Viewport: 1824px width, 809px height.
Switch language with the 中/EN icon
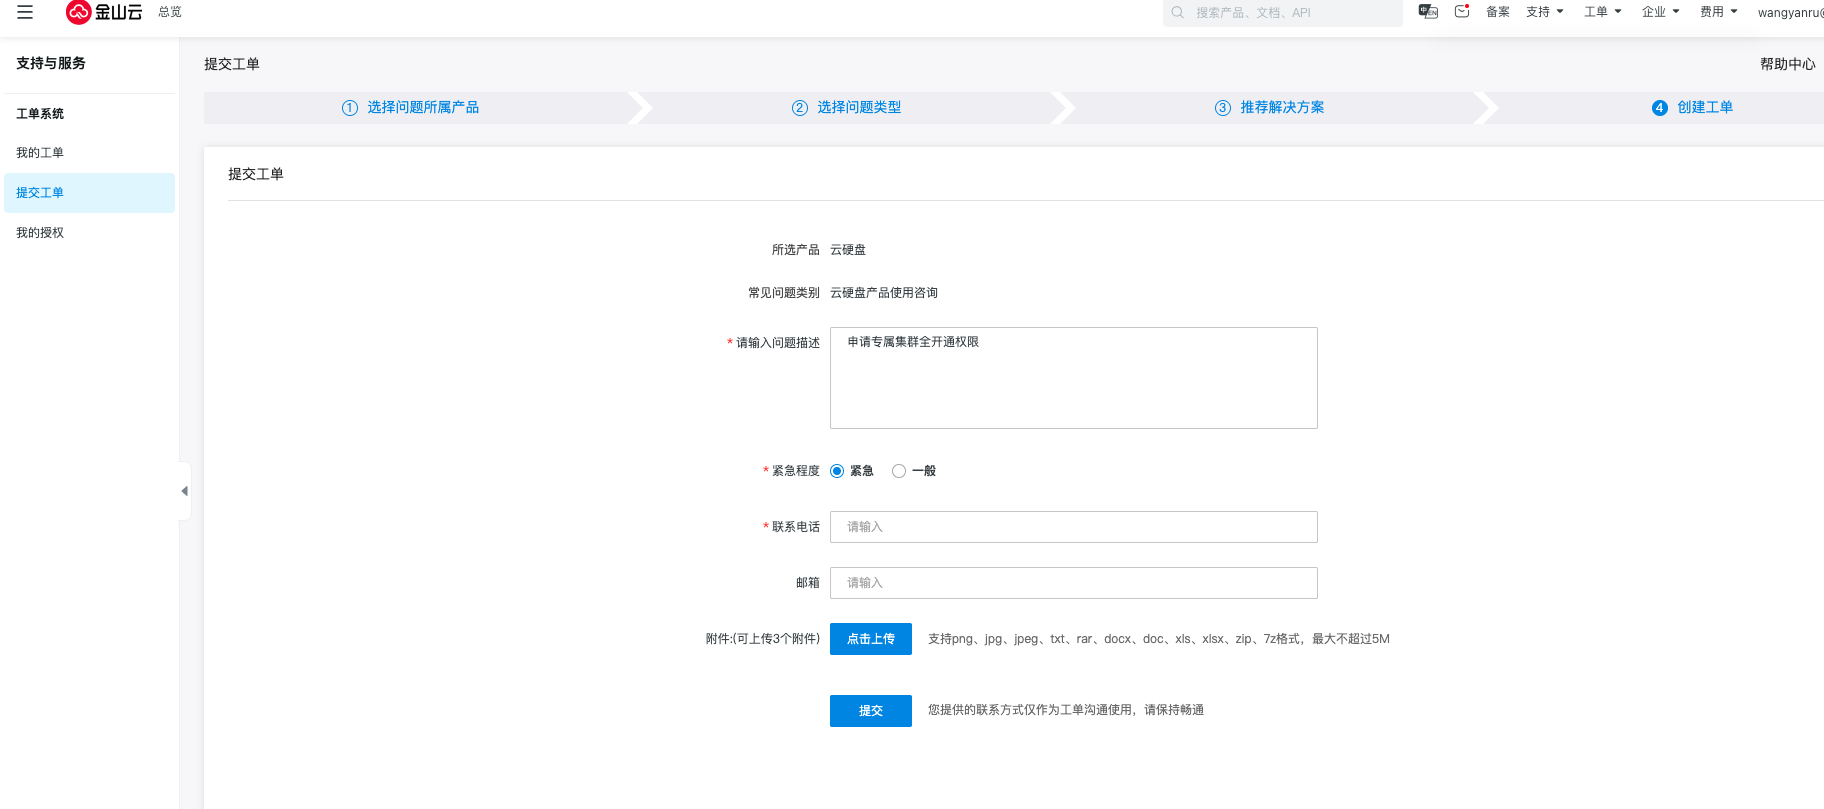point(1428,12)
